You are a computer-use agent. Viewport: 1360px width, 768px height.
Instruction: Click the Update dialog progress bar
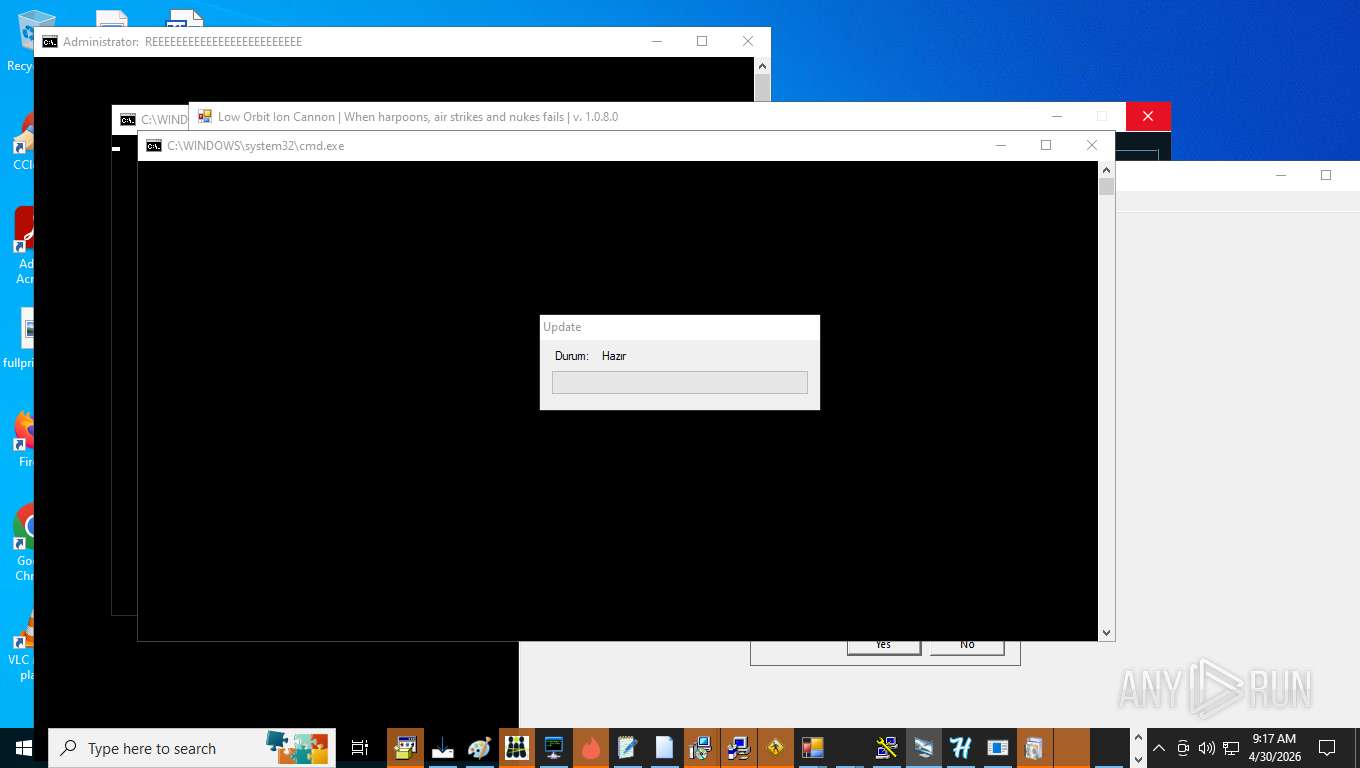coord(680,382)
